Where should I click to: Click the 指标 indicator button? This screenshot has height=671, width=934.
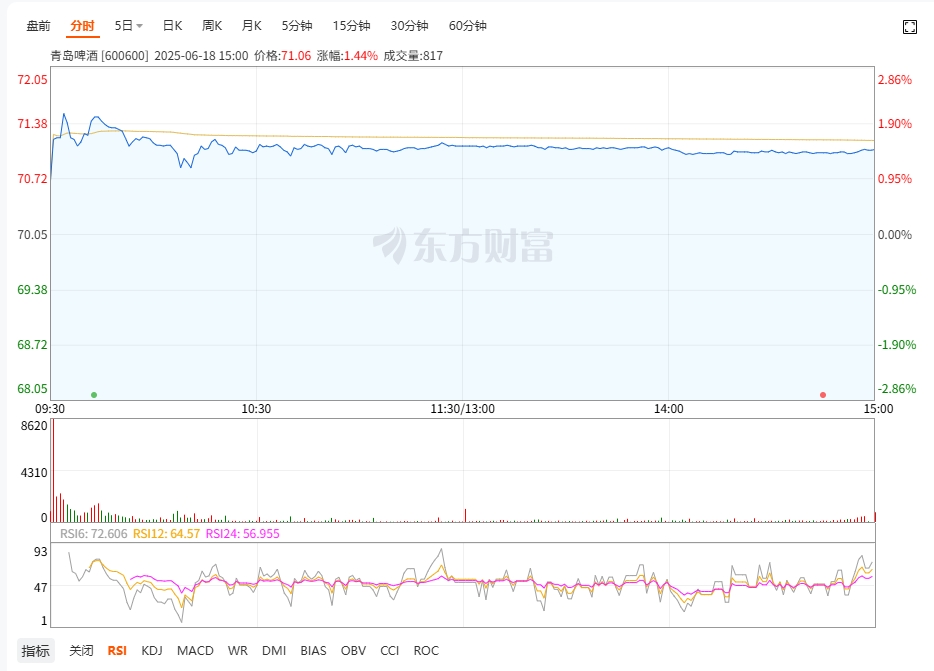[x=35, y=651]
